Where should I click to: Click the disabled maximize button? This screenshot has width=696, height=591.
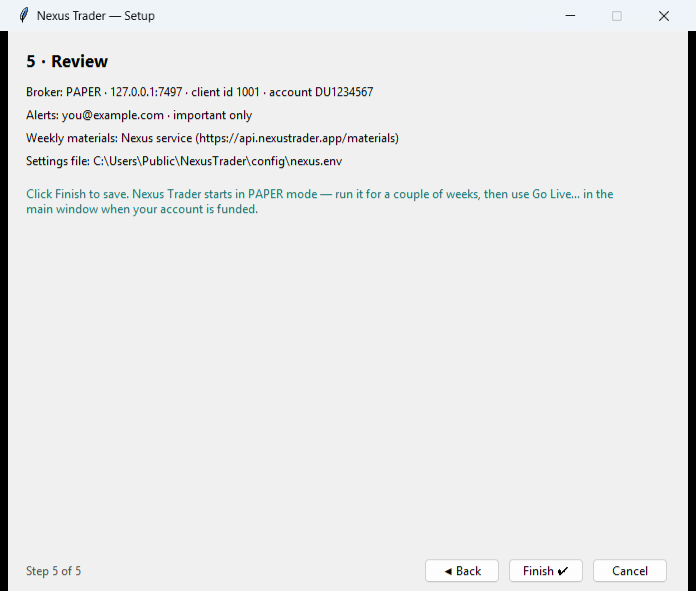coord(617,16)
